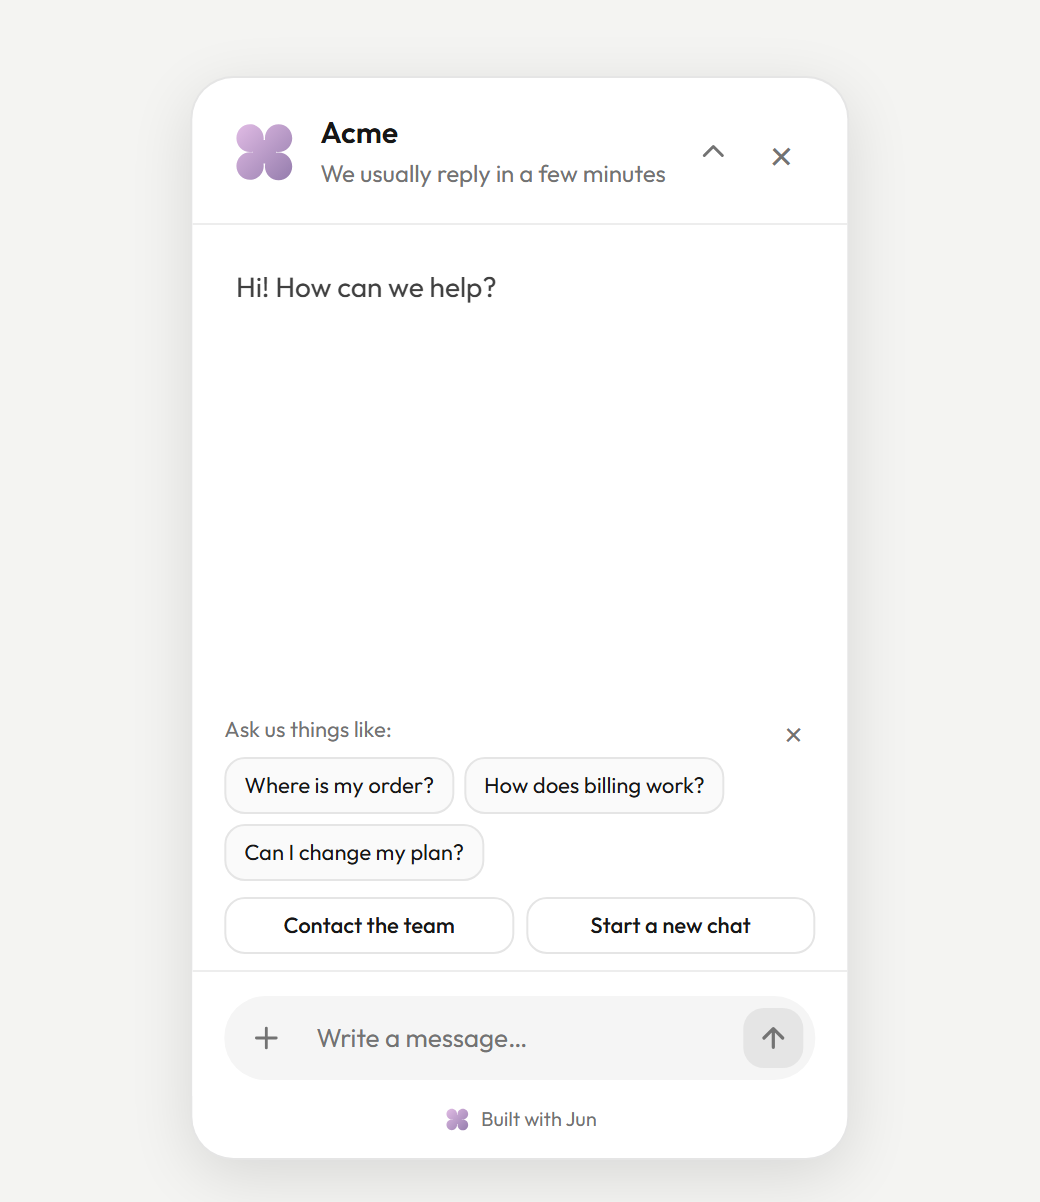
Task: Pick the 'Can I change my plan?' suggestion
Action: click(x=354, y=853)
